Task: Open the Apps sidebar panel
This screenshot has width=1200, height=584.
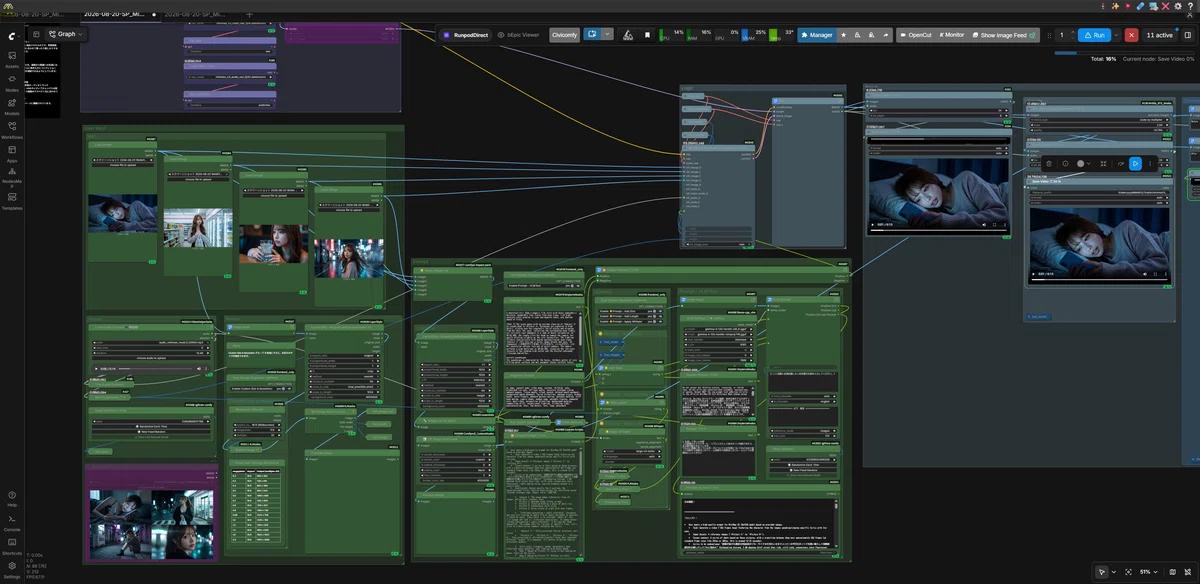Action: (x=12, y=154)
